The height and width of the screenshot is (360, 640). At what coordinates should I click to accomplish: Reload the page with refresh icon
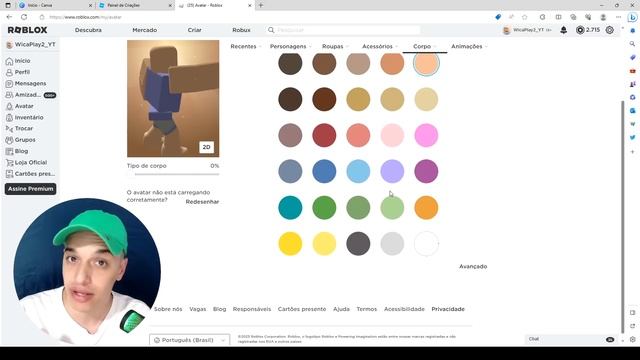click(24, 17)
